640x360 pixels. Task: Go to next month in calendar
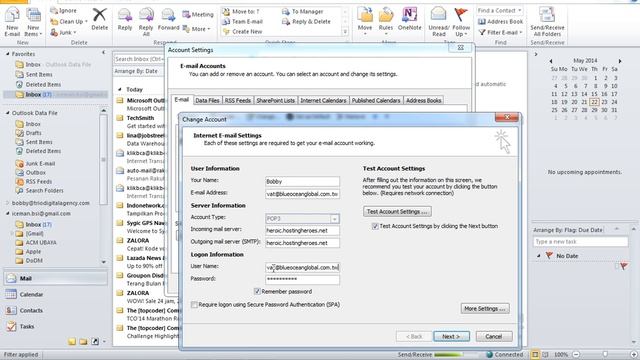tap(620, 61)
